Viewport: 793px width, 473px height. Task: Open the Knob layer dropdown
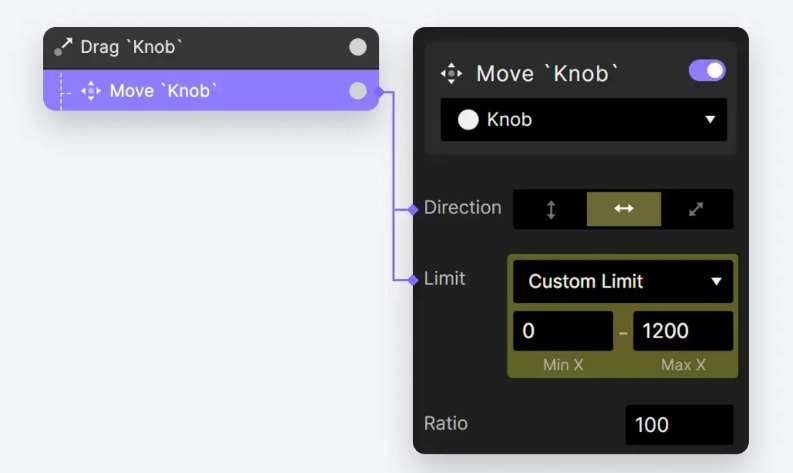tap(584, 120)
